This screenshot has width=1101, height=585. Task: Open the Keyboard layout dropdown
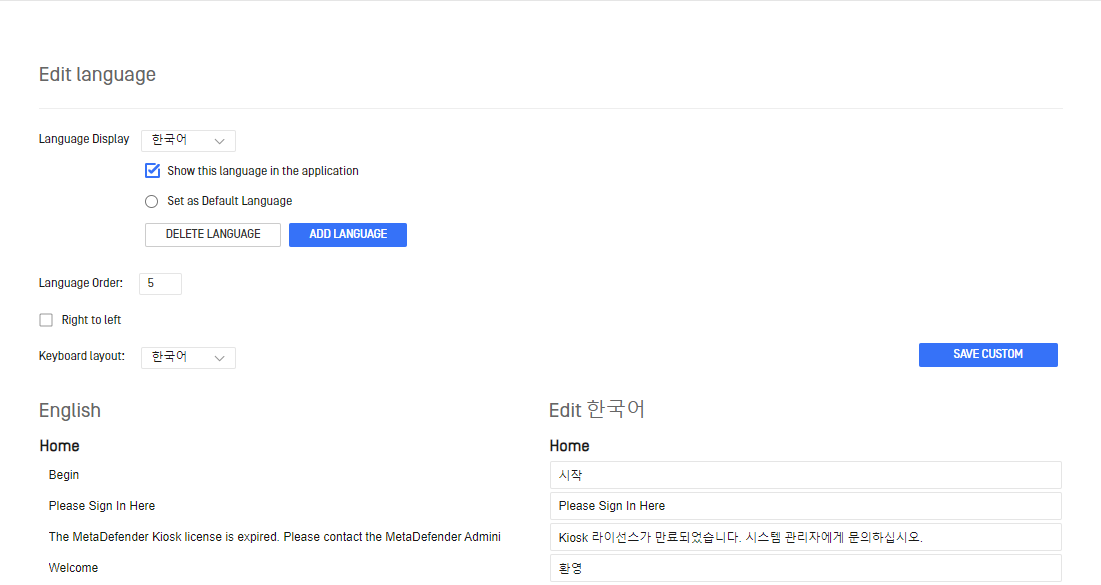[188, 357]
